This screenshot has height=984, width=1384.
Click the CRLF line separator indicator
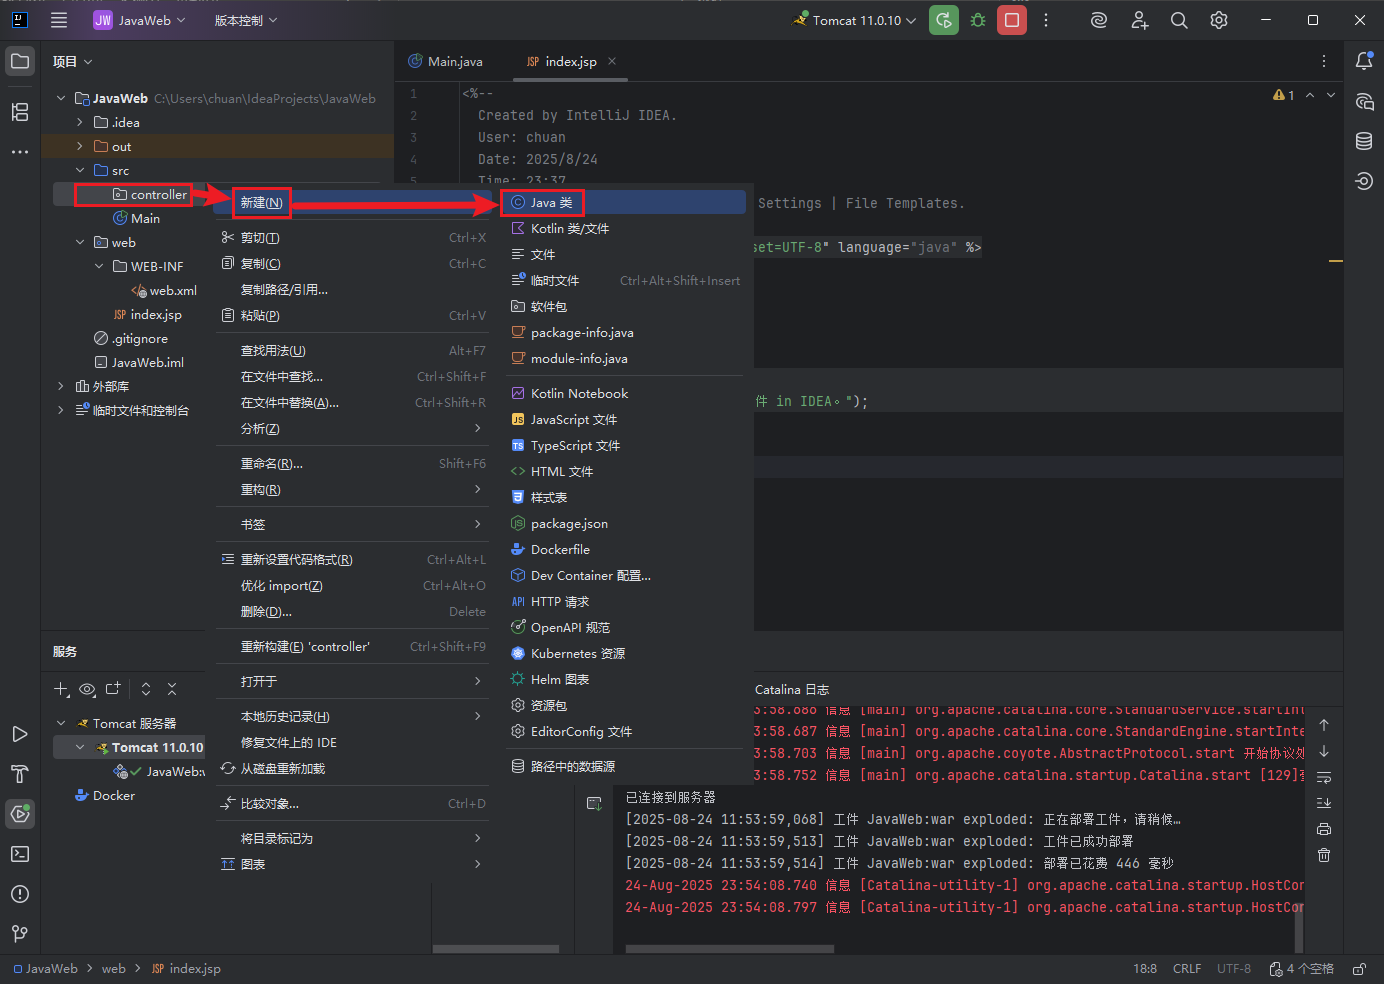point(1187,969)
